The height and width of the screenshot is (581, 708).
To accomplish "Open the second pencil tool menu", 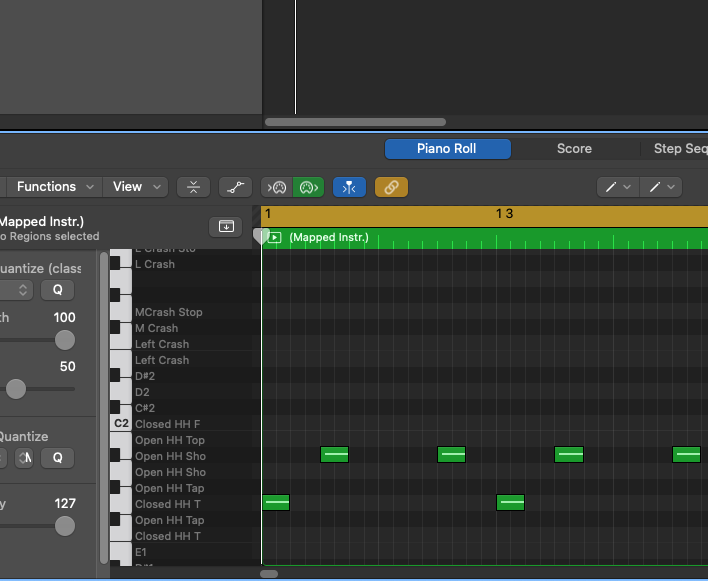I will coord(661,187).
